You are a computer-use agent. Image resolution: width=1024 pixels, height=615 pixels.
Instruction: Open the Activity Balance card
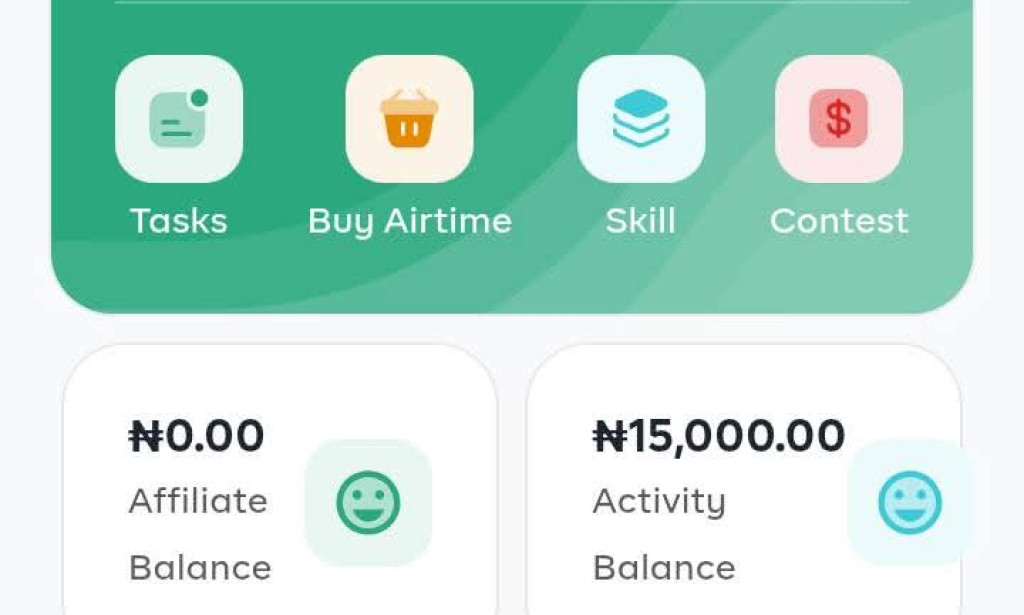pyautogui.click(x=745, y=480)
